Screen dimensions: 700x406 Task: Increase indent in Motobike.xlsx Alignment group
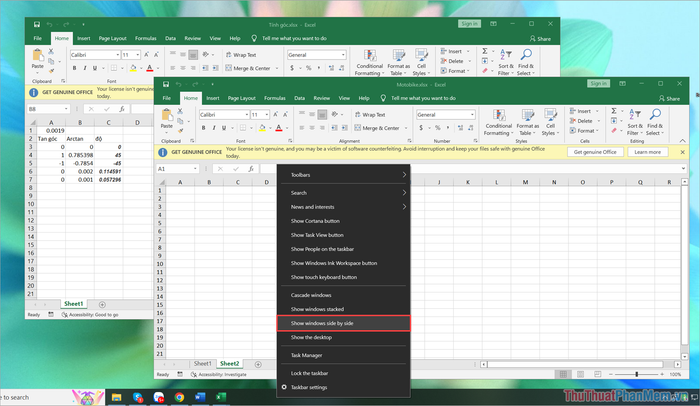pyautogui.click(x=345, y=128)
